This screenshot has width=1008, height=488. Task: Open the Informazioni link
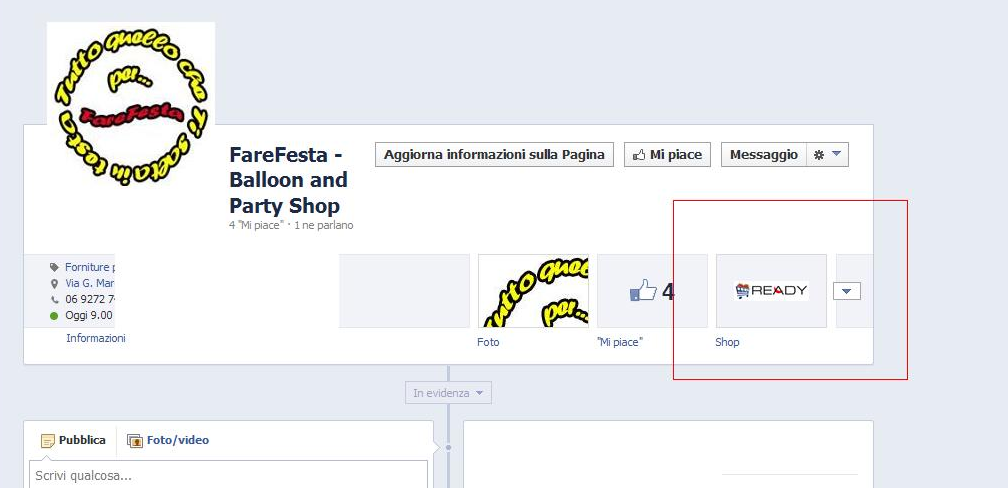96,338
